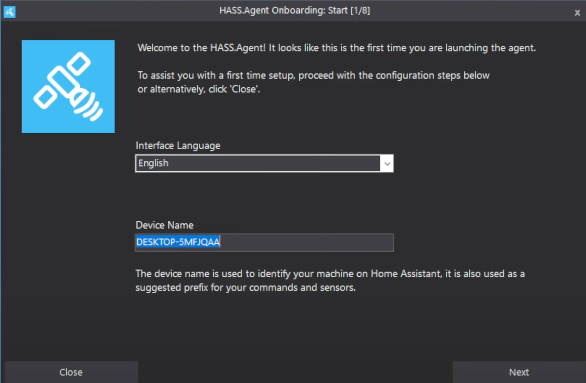Click the 'To assist you' setup instructions line
This screenshot has width=586, height=383.
pyautogui.click(x=314, y=75)
